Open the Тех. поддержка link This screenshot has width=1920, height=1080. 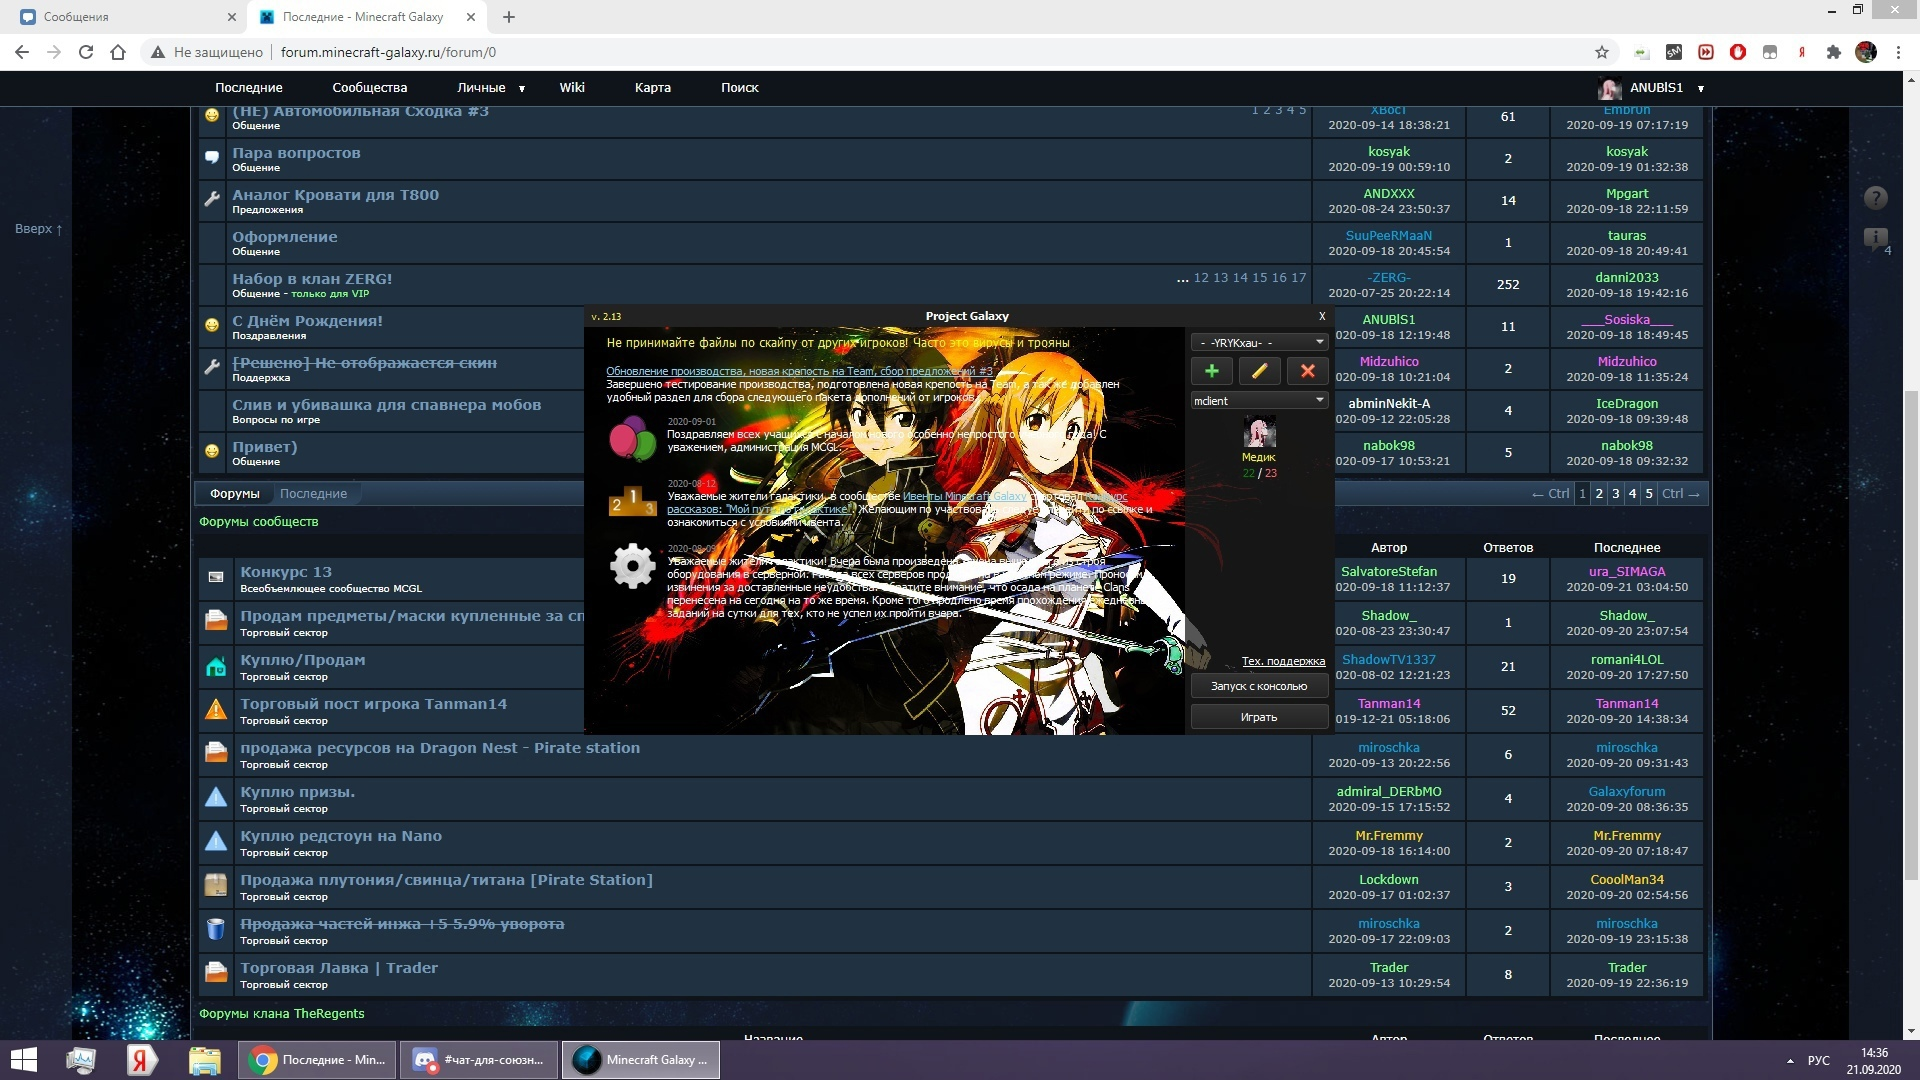[x=1283, y=661]
